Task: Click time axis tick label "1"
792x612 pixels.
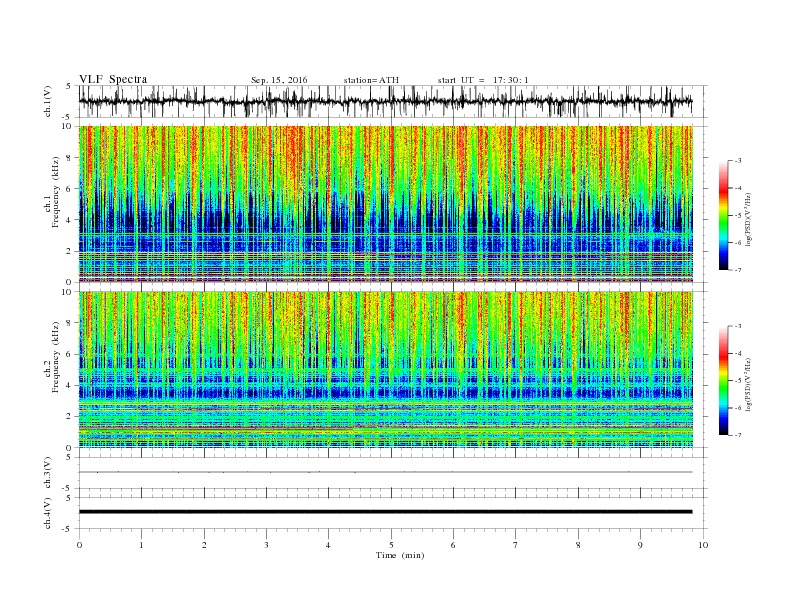Action: (141, 545)
